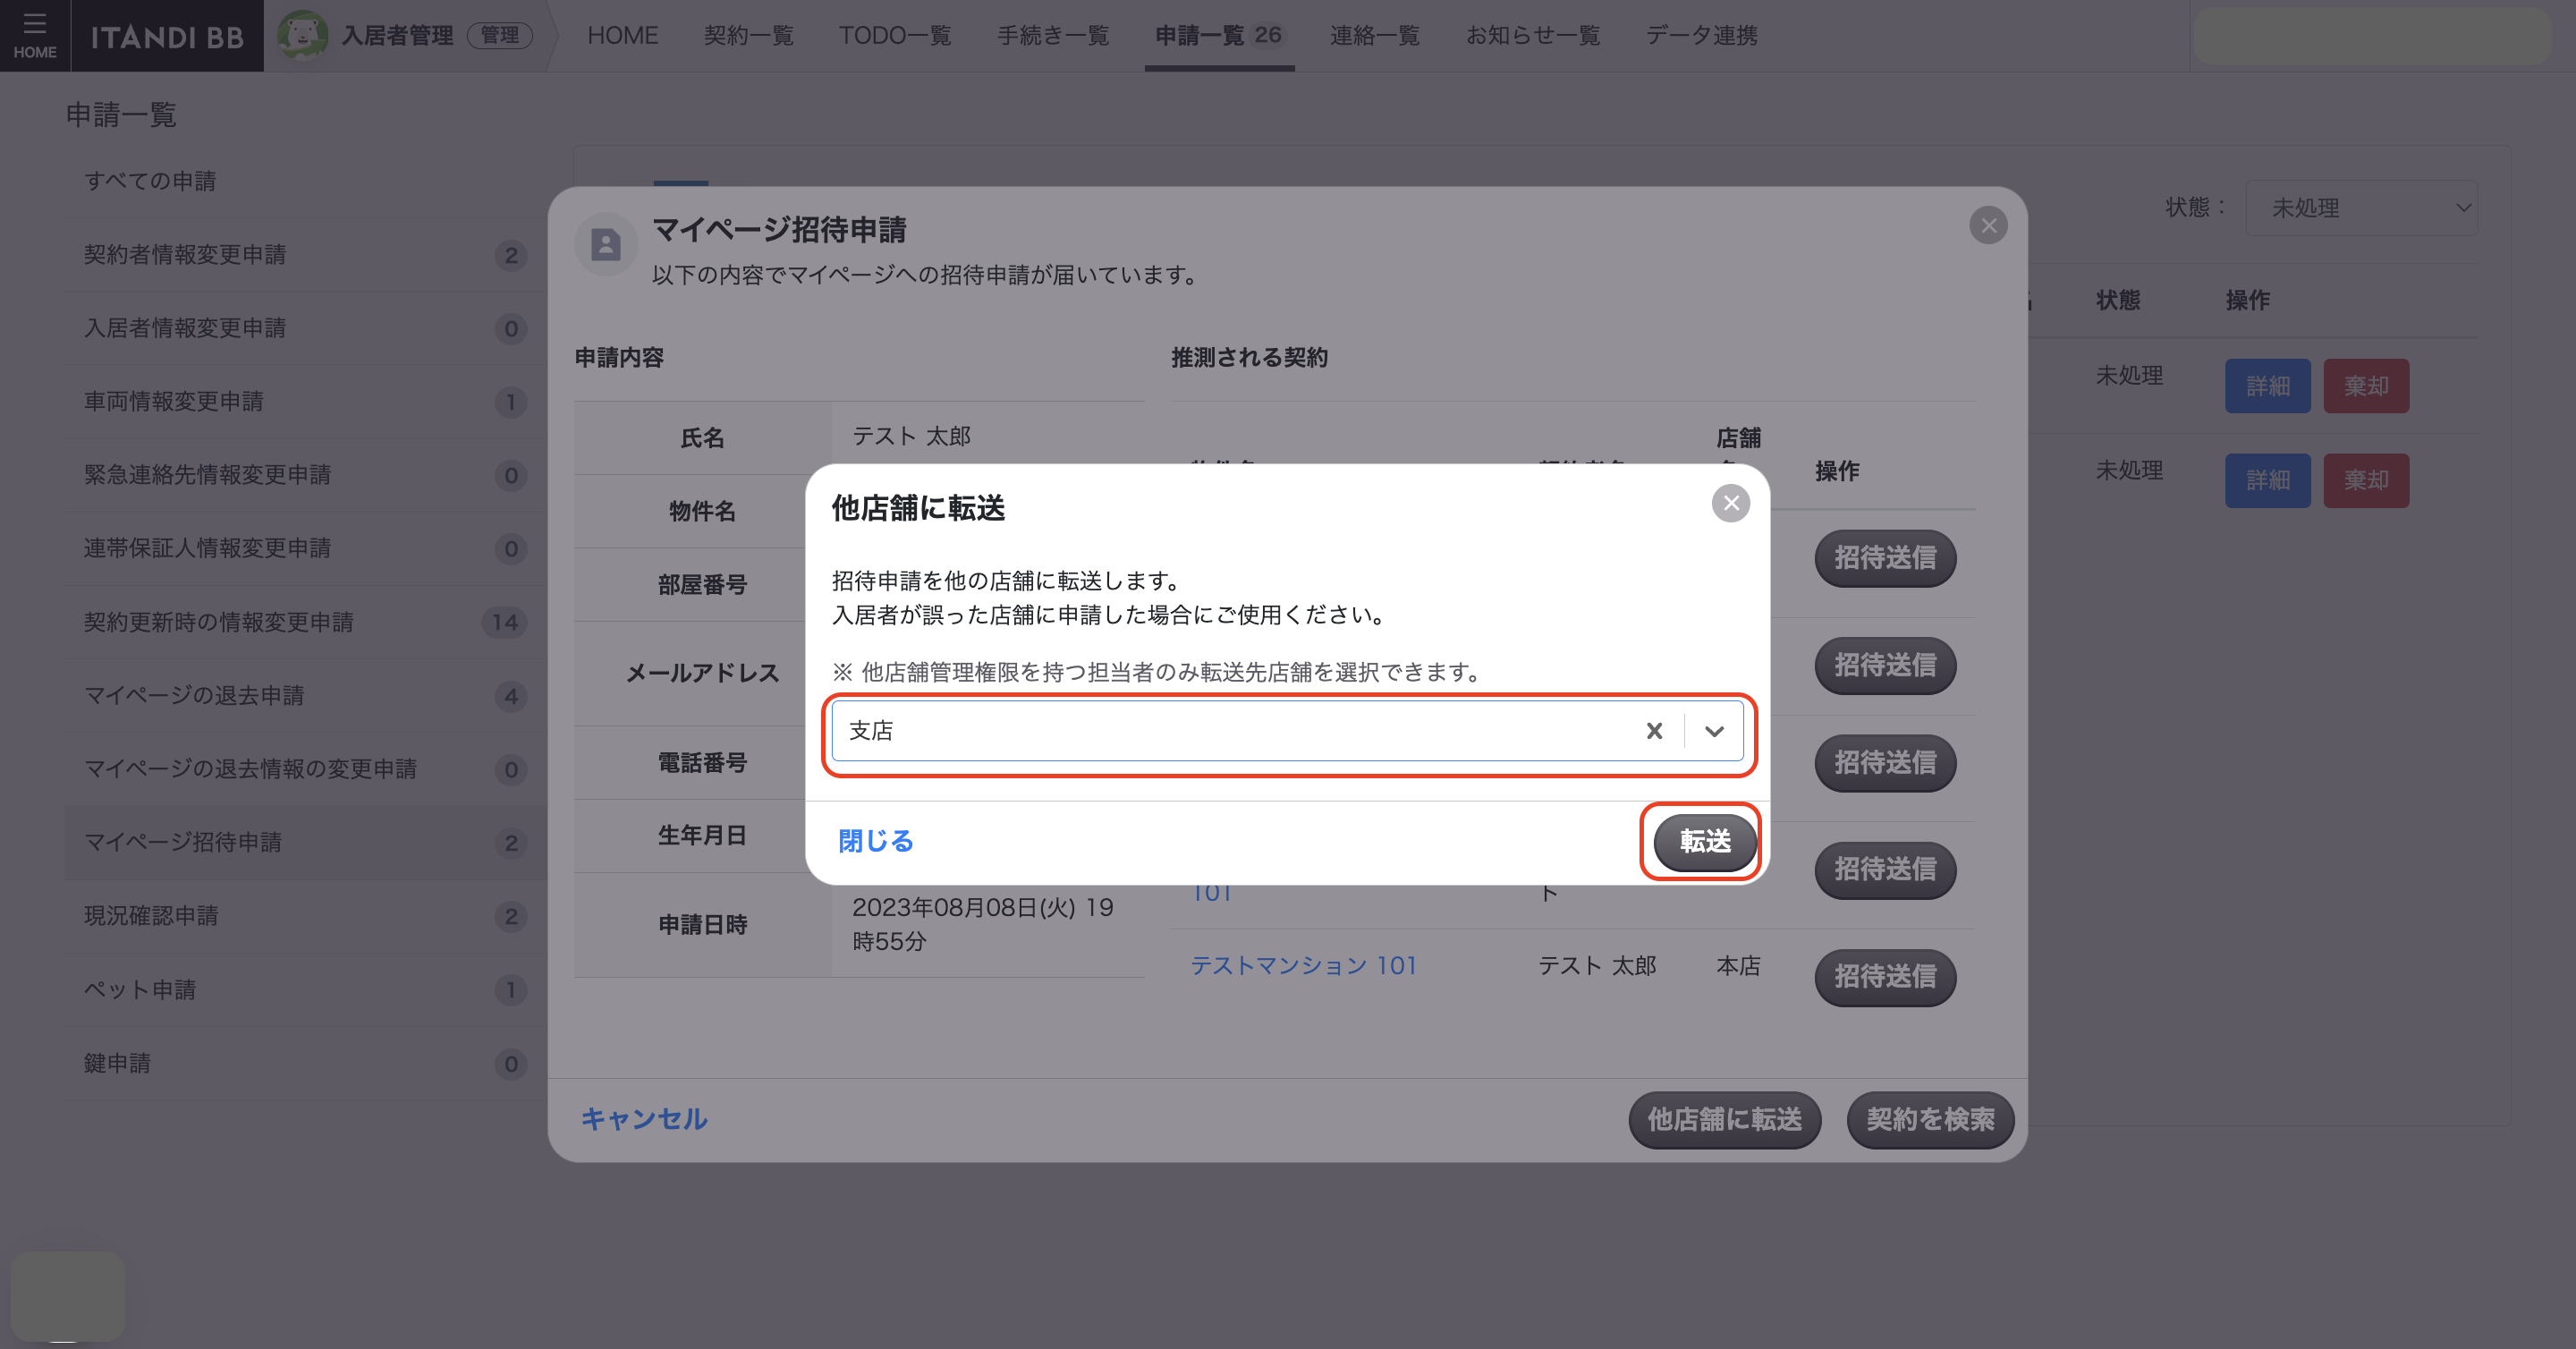Click the bear mascot 入居者管理 icon
Viewport: 2576px width, 1349px height.
click(x=301, y=35)
